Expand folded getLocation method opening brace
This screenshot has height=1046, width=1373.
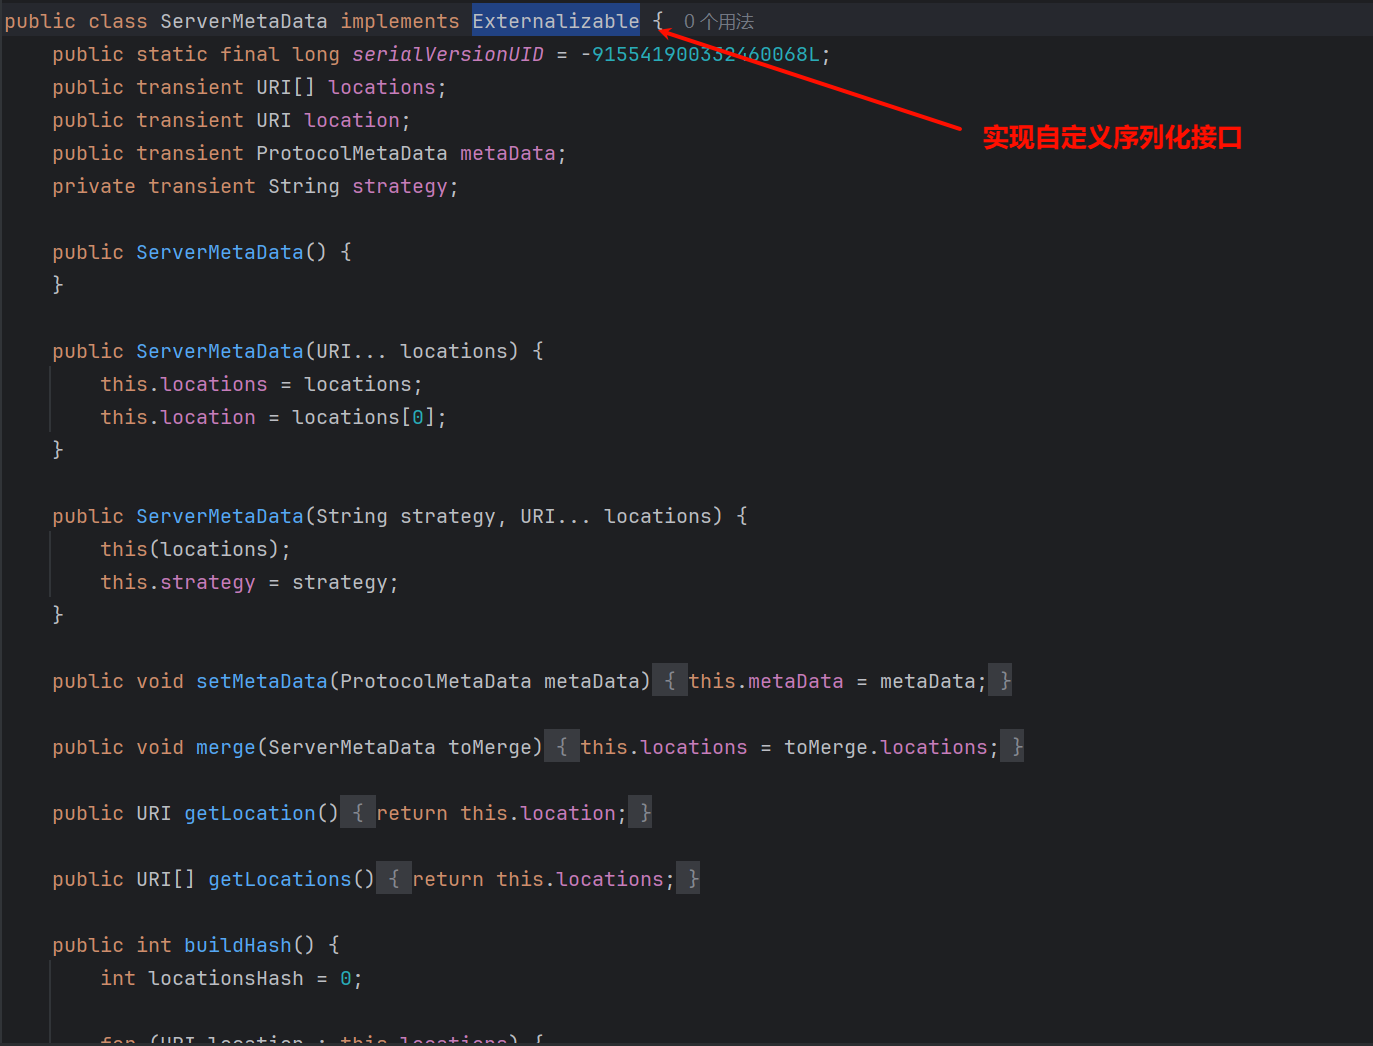(357, 813)
